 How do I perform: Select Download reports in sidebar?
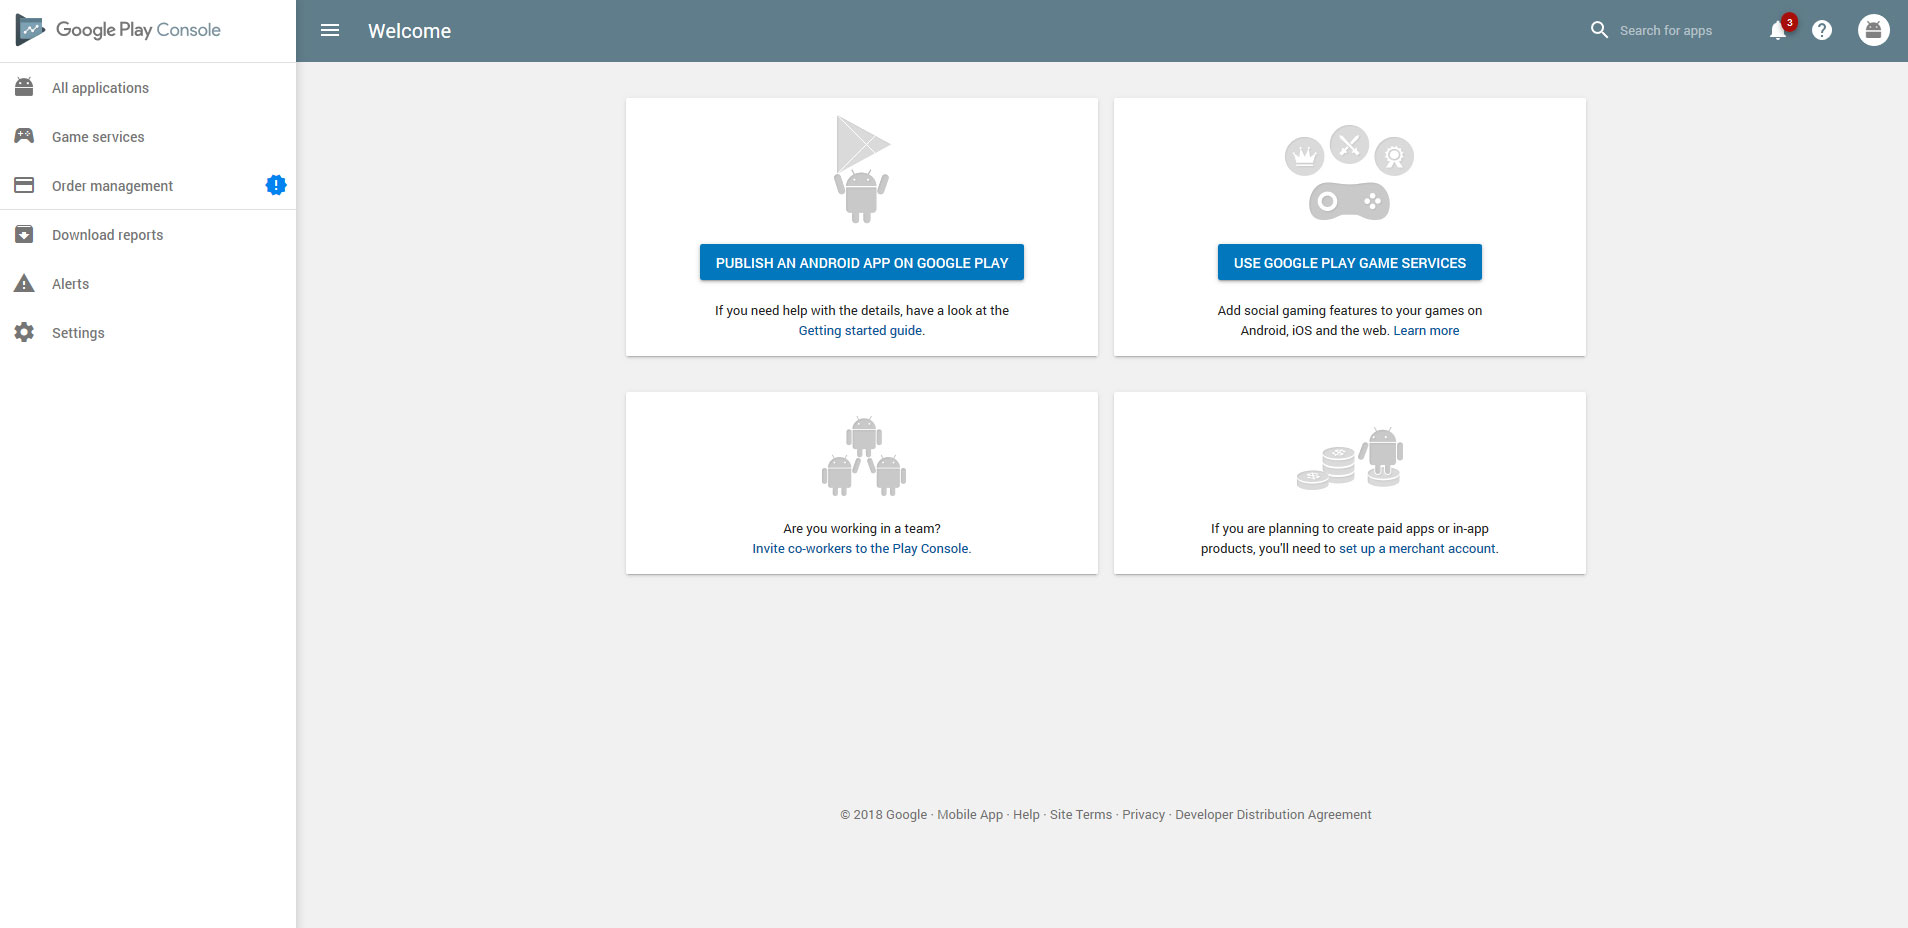pos(107,235)
